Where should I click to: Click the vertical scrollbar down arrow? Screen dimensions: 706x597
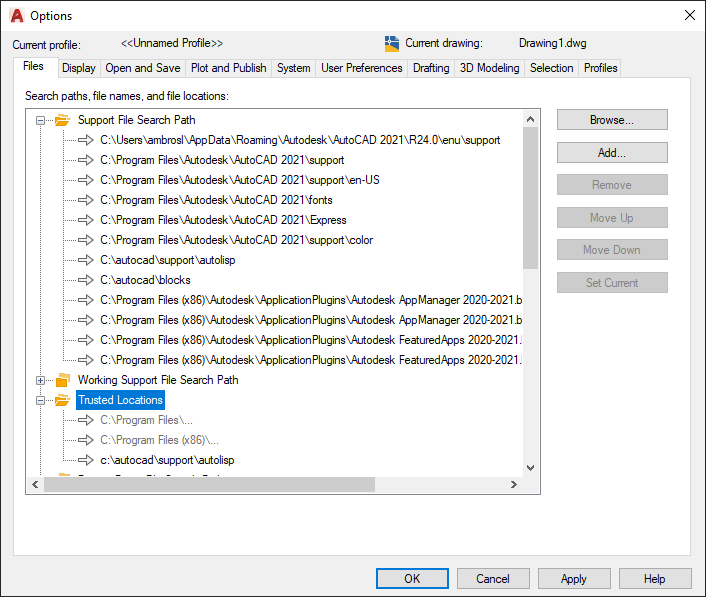click(x=530, y=468)
